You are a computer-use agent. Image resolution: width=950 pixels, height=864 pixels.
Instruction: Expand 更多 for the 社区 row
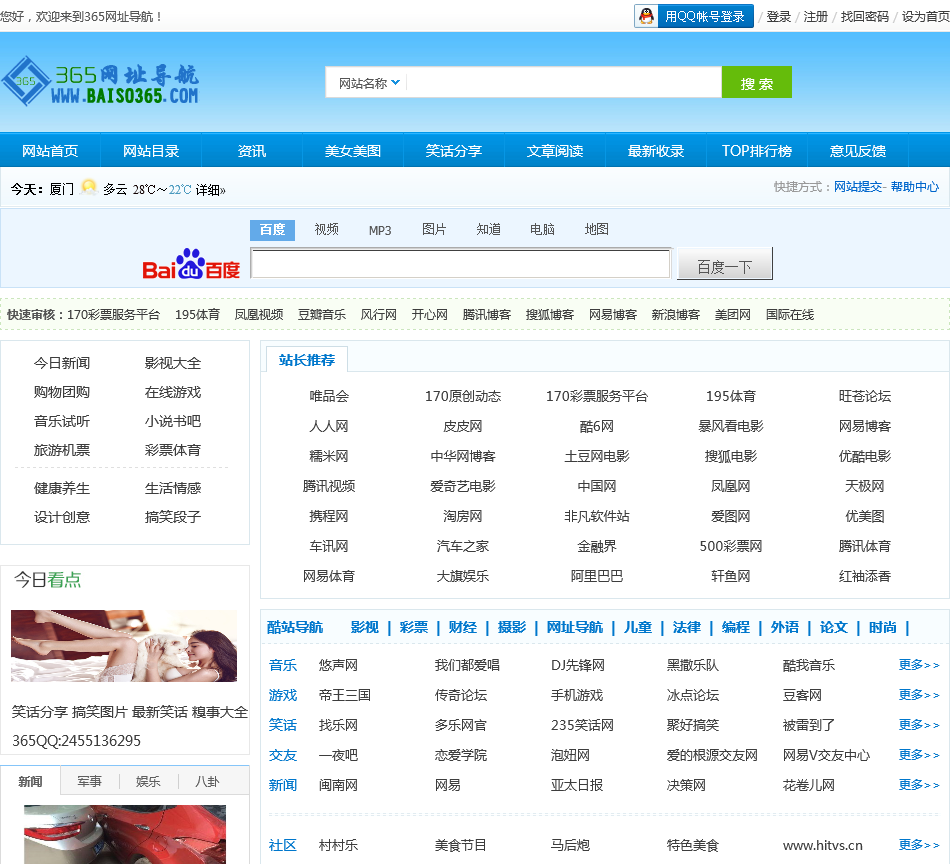[x=918, y=845]
